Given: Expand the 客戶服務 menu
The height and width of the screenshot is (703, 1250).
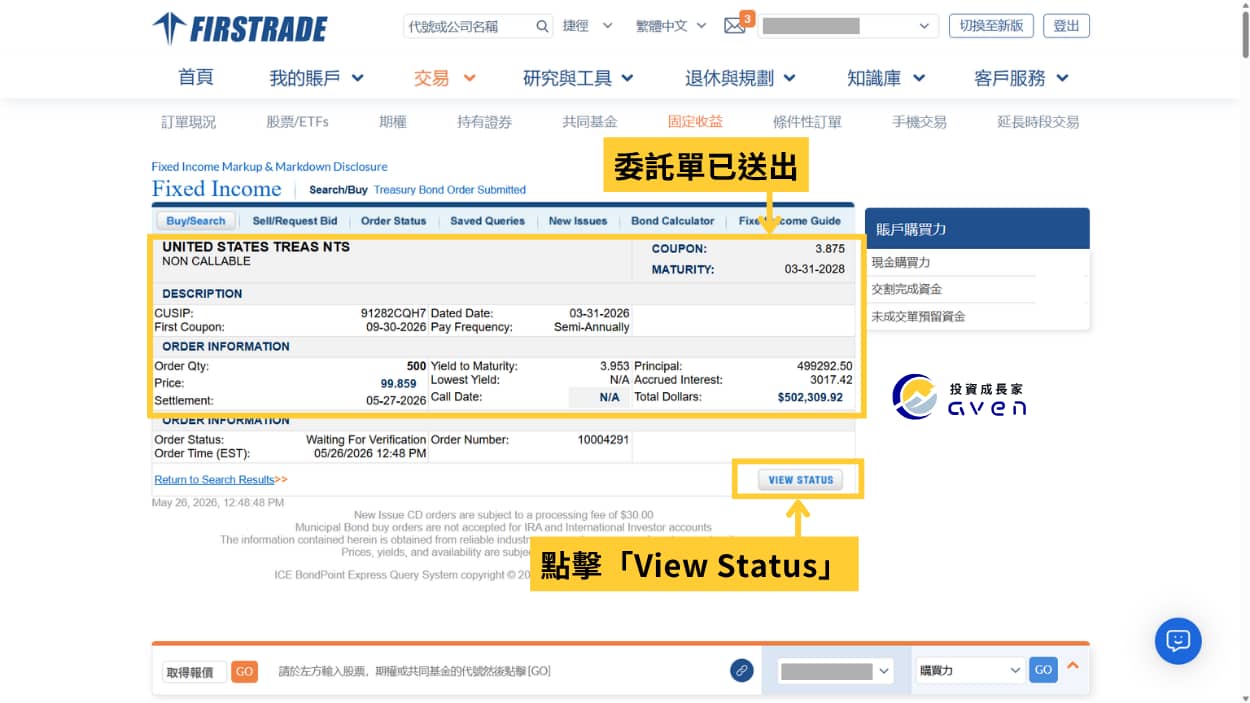Looking at the screenshot, I should tap(1021, 78).
